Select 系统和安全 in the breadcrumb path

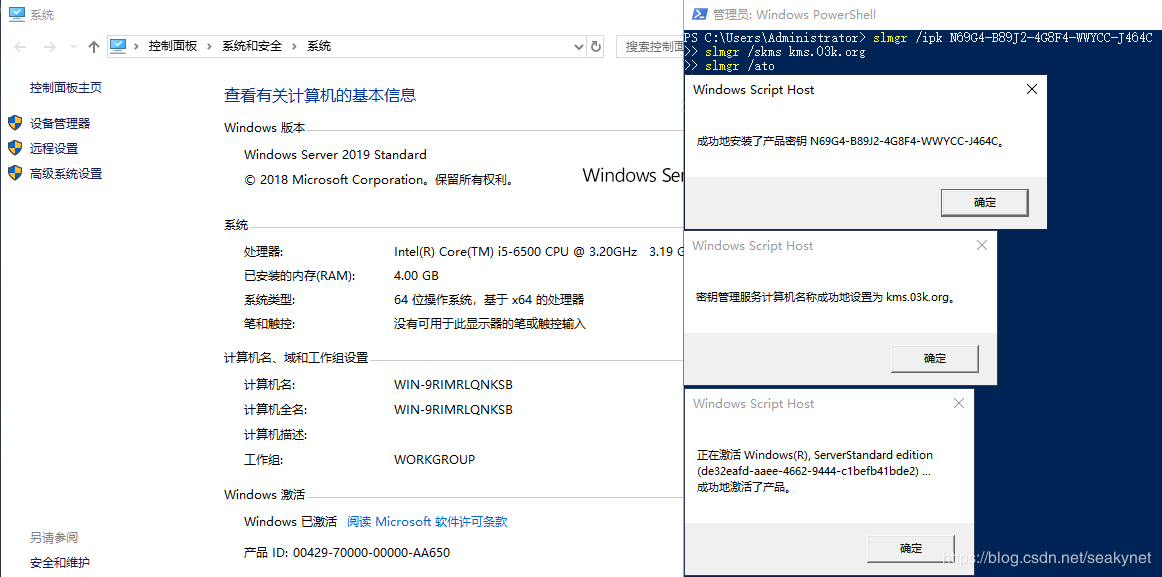click(252, 46)
